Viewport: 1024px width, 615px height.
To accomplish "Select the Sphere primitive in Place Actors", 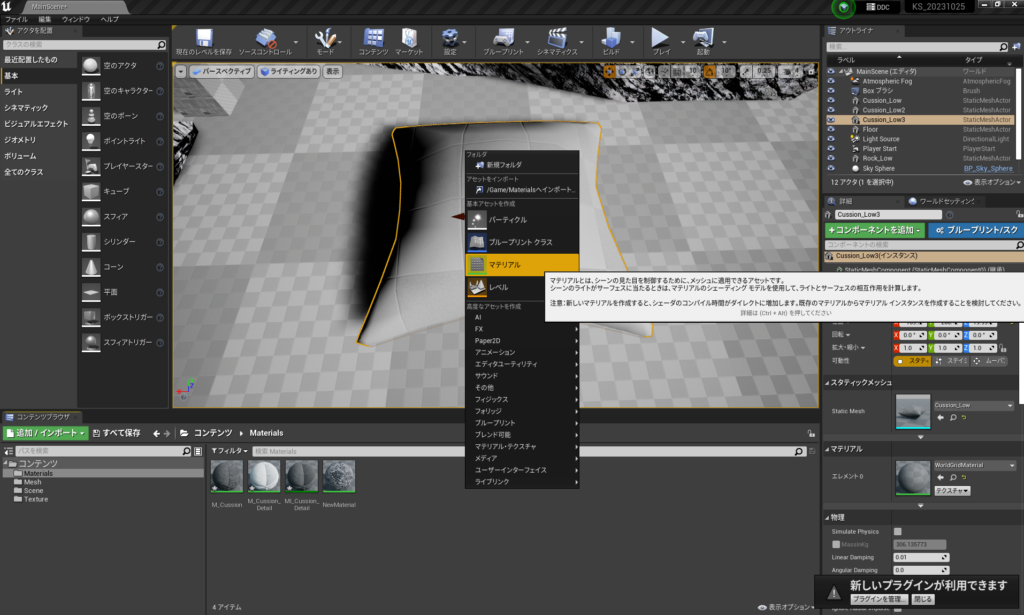I will click(x=123, y=216).
